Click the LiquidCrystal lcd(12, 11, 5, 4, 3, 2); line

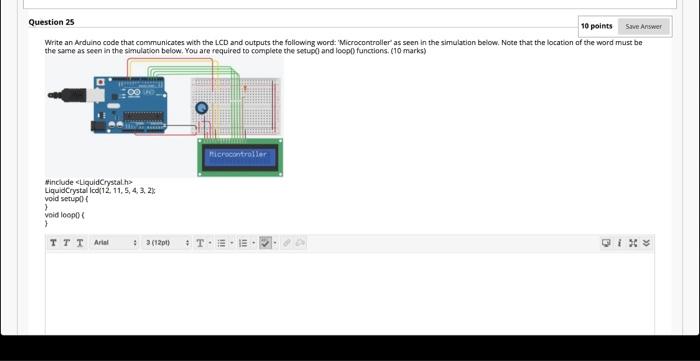[x=100, y=190]
